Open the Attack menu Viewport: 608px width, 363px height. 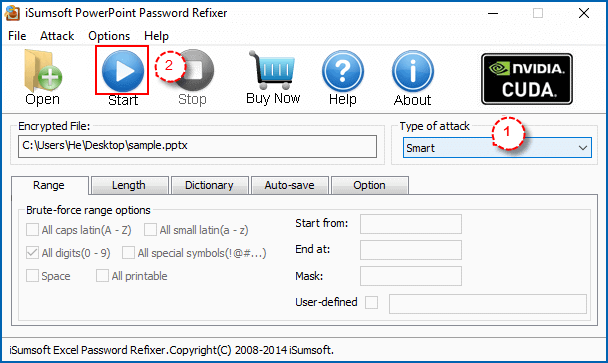[57, 36]
